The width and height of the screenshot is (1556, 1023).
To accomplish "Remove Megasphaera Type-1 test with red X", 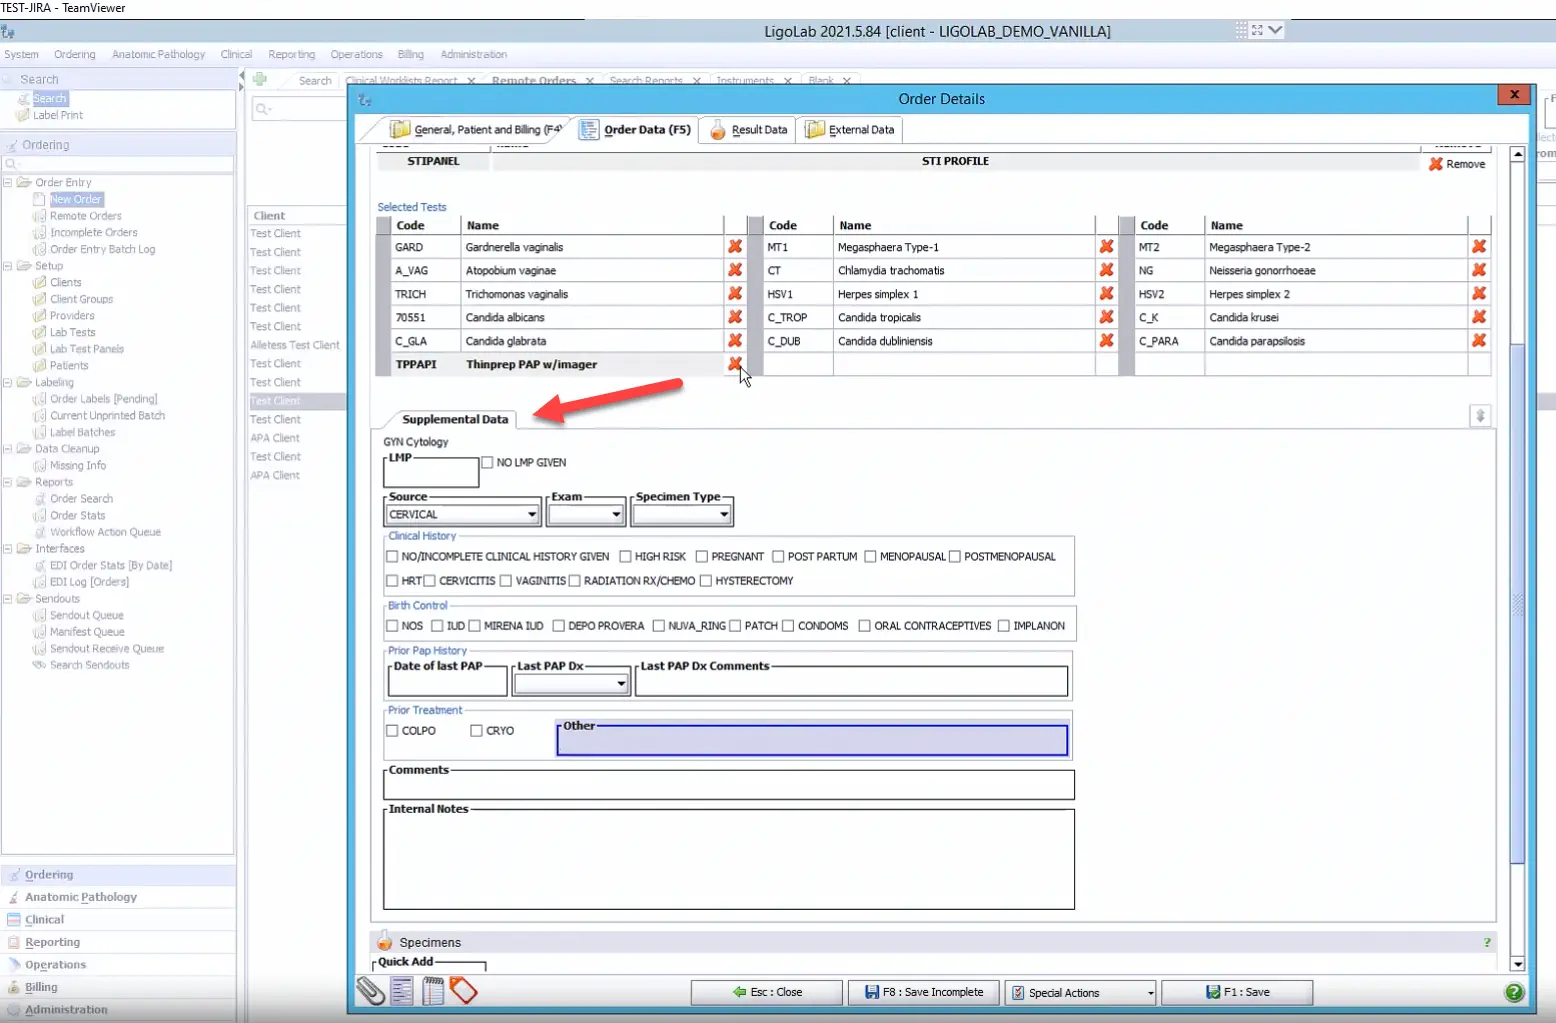I will point(1107,246).
